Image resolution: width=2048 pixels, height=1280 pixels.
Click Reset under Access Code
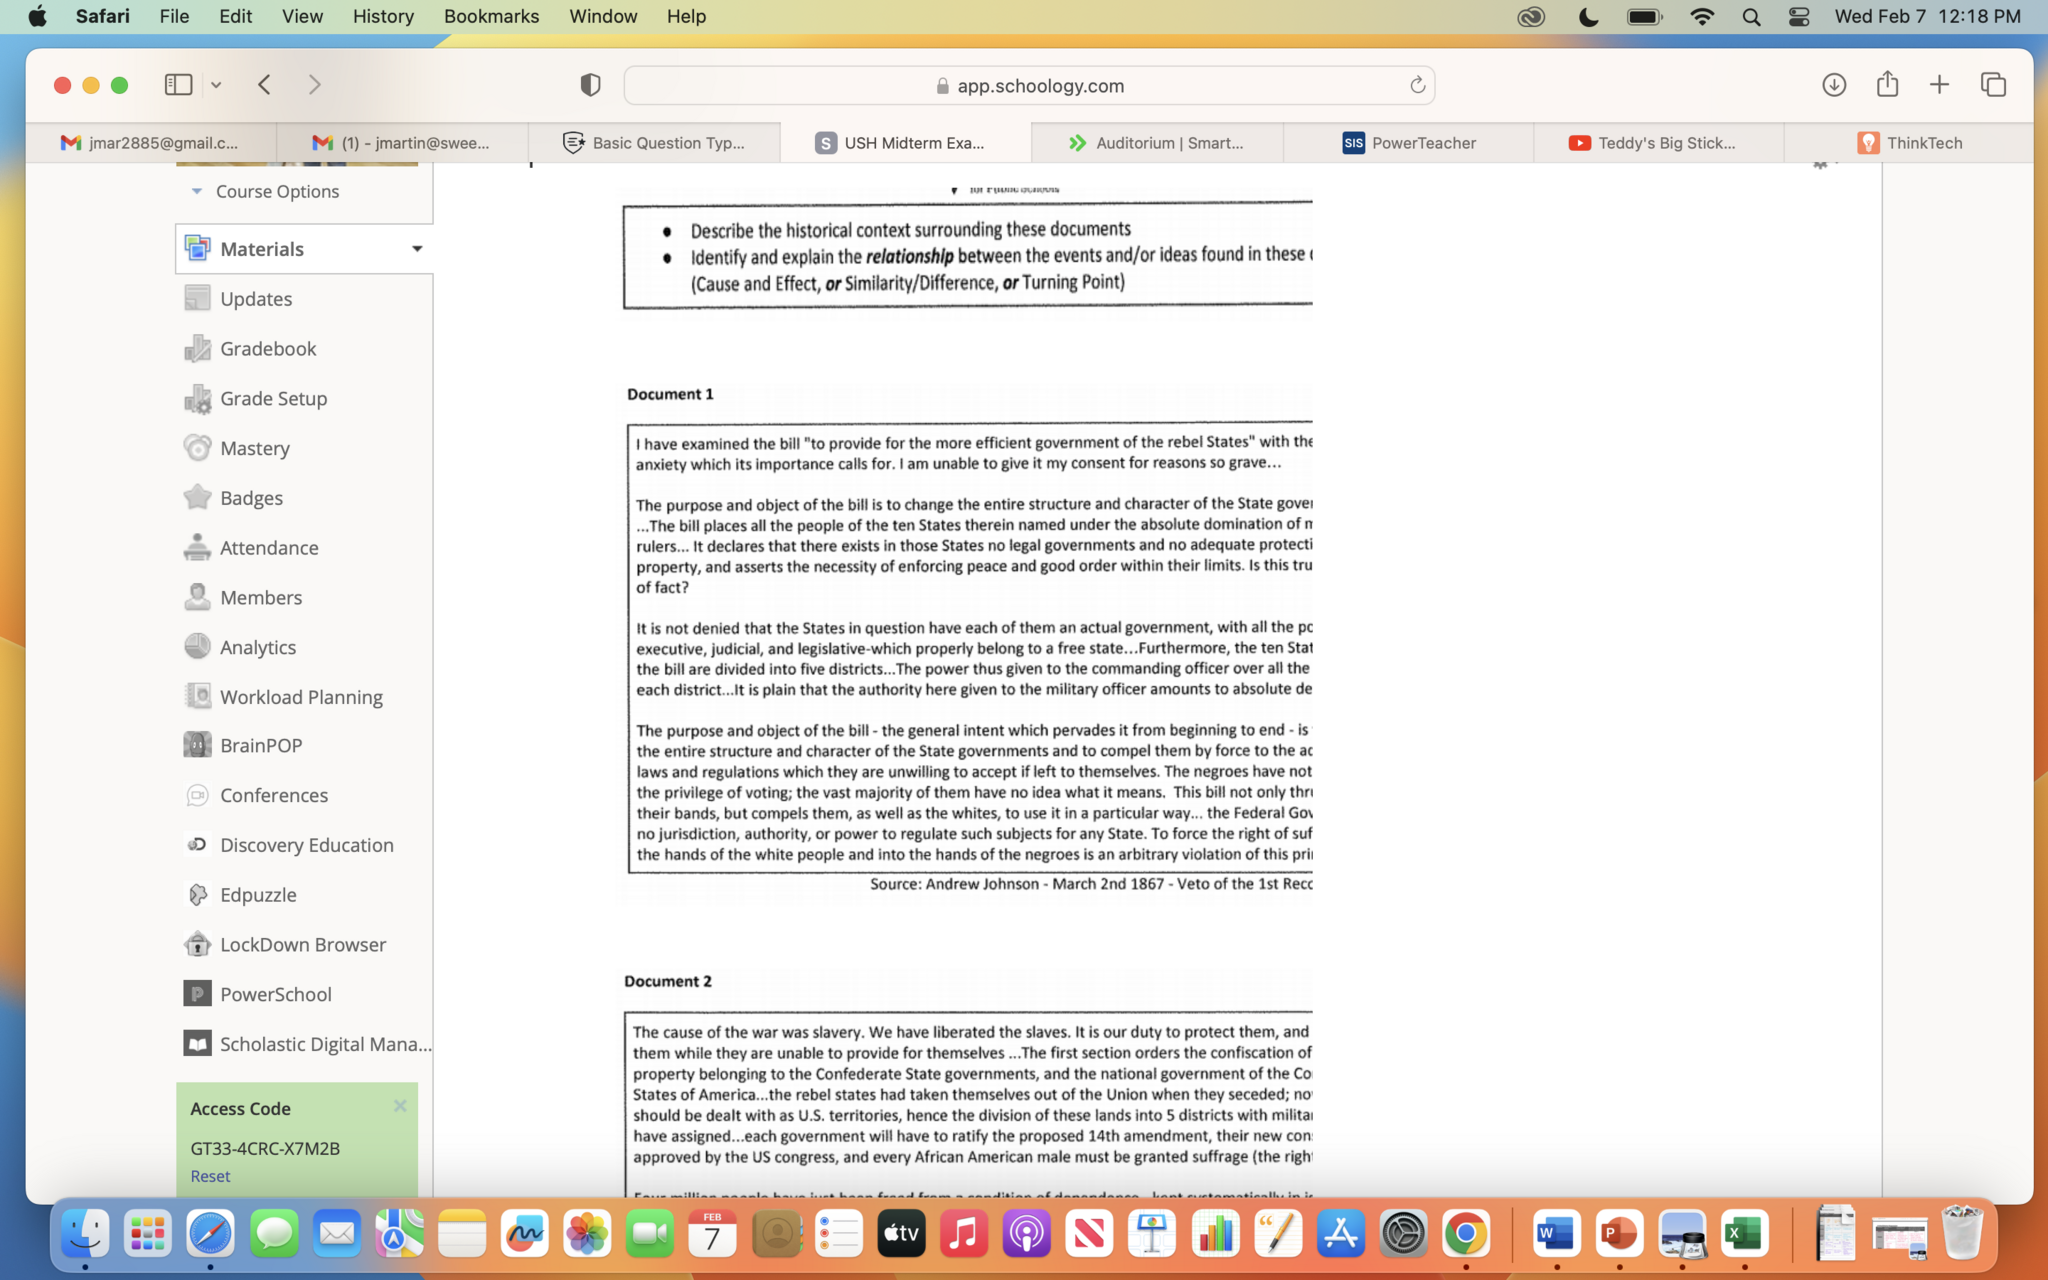coord(210,1176)
